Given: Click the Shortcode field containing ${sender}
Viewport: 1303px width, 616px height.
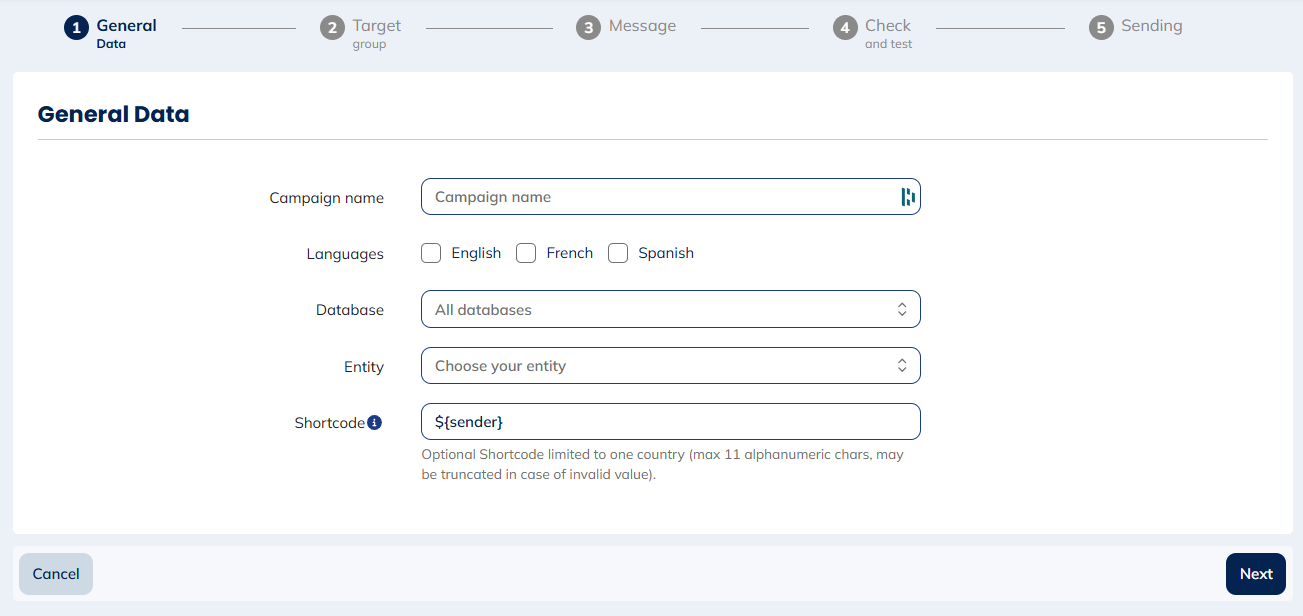Looking at the screenshot, I should 671,421.
